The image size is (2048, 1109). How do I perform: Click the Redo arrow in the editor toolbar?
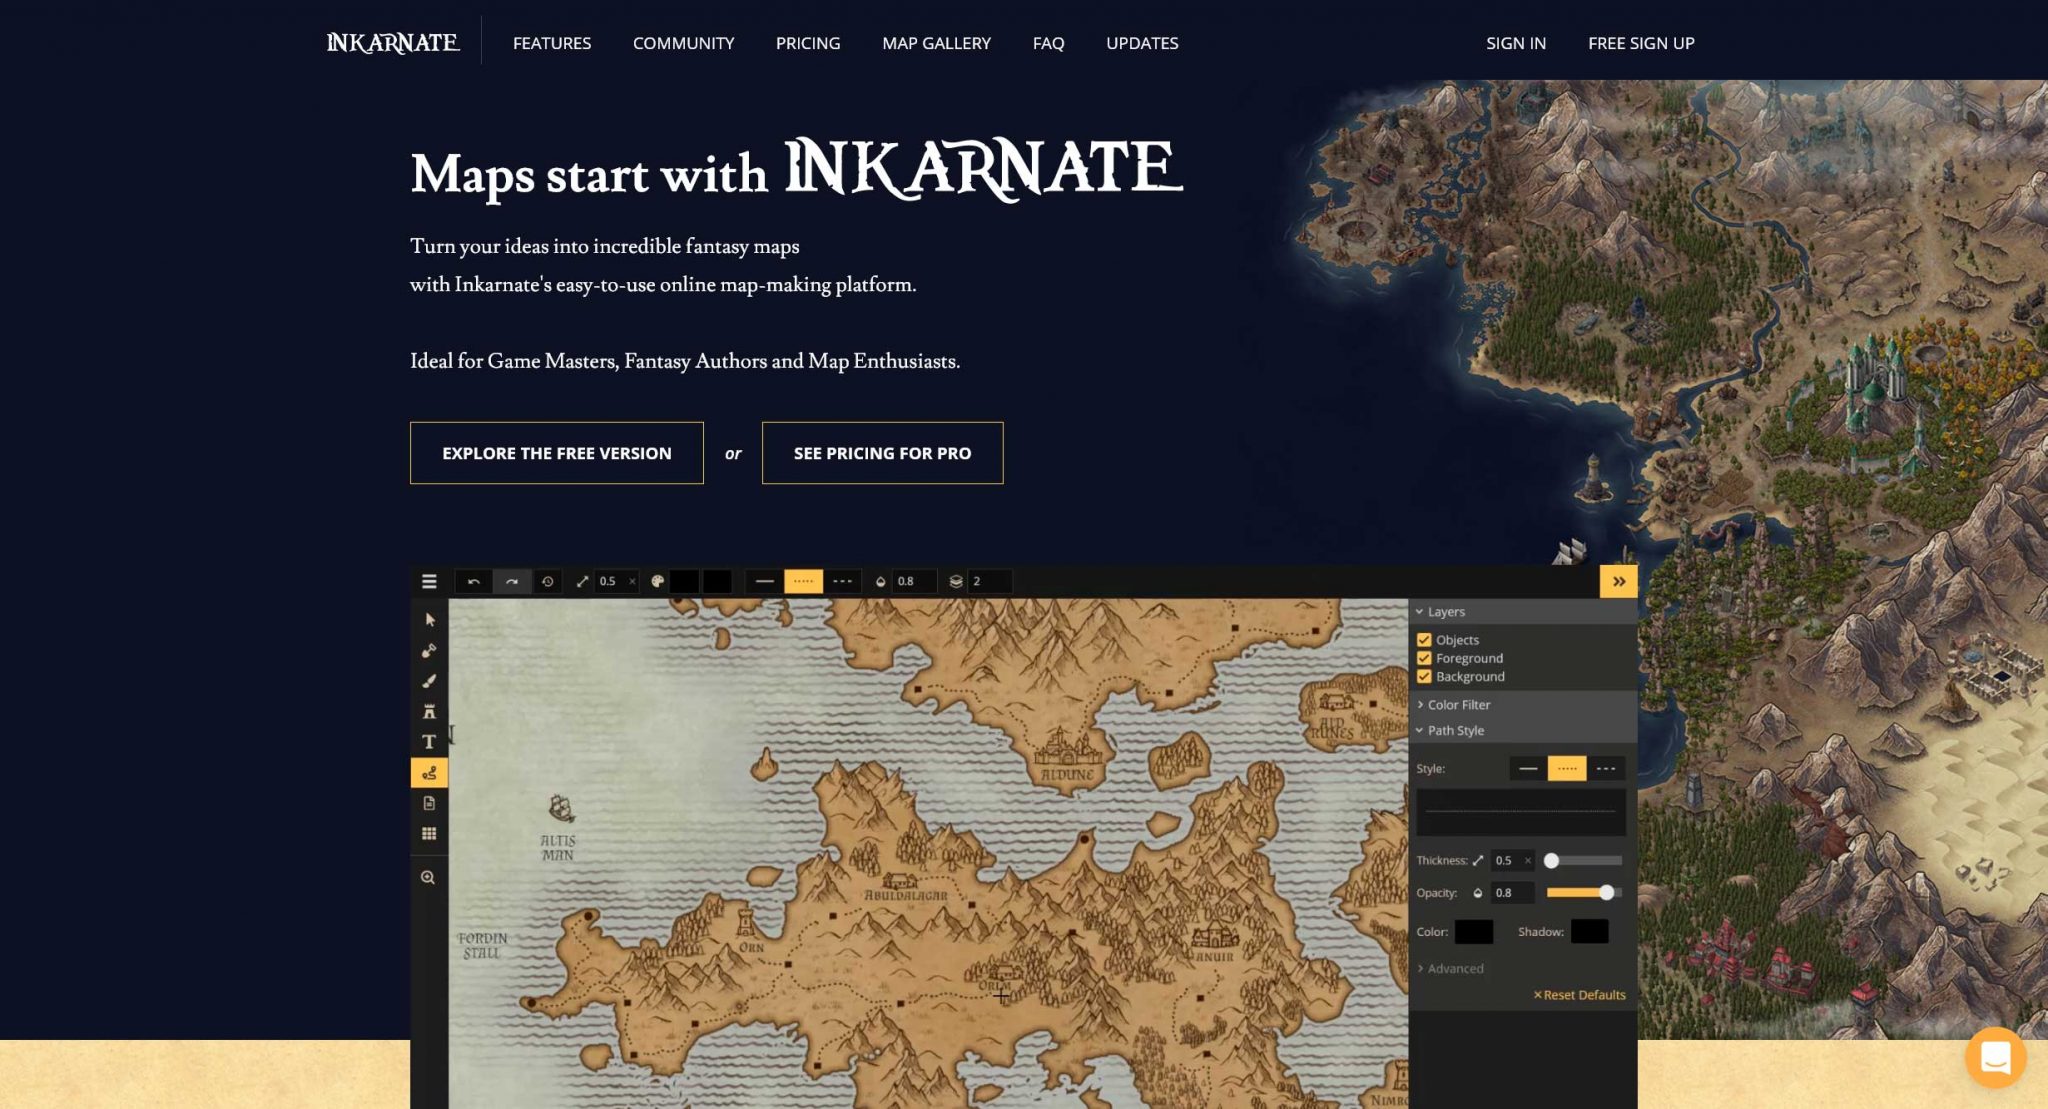tap(511, 581)
